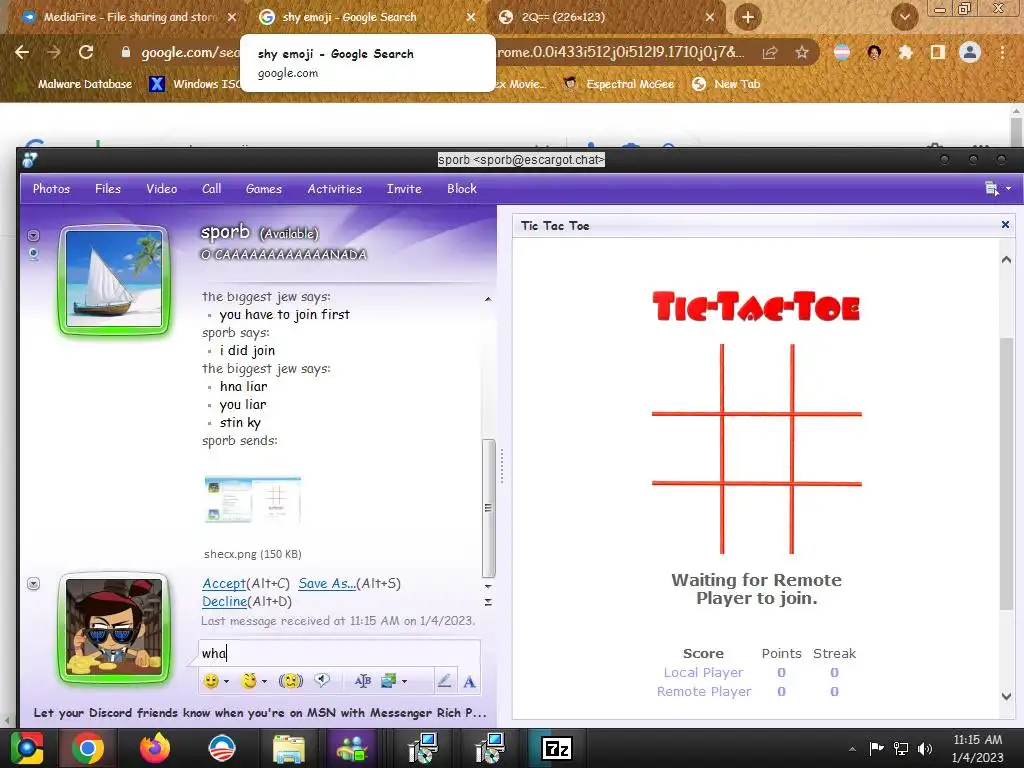Viewport: 1024px width, 768px height.
Task: Click the shecx.png image thumbnail
Action: (253, 500)
